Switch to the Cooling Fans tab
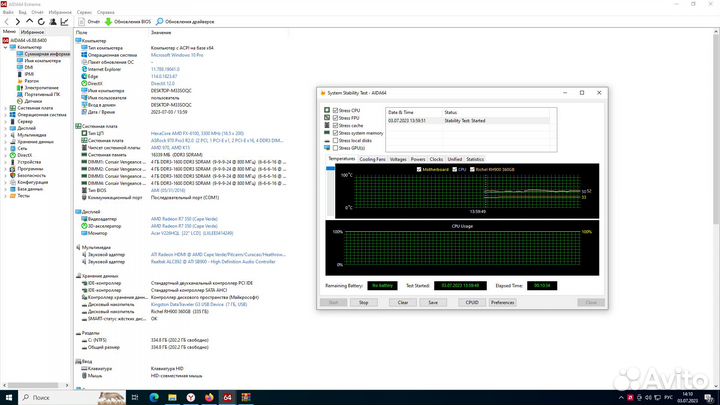 point(372,159)
